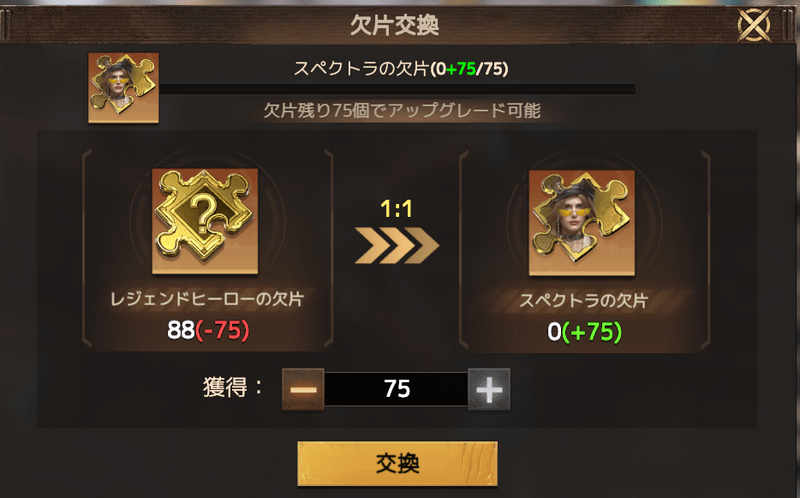
Task: Click the Spectra fragment icon at top left
Action: [x=123, y=88]
